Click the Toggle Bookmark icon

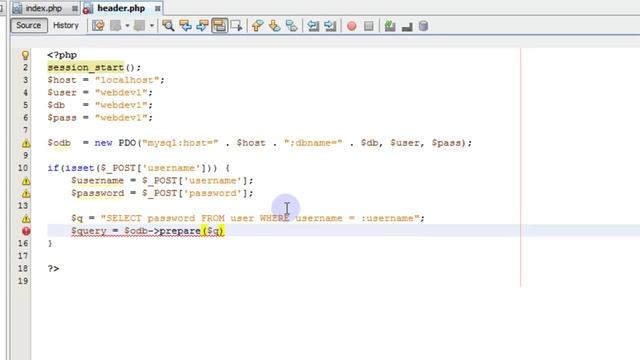[x=291, y=26]
